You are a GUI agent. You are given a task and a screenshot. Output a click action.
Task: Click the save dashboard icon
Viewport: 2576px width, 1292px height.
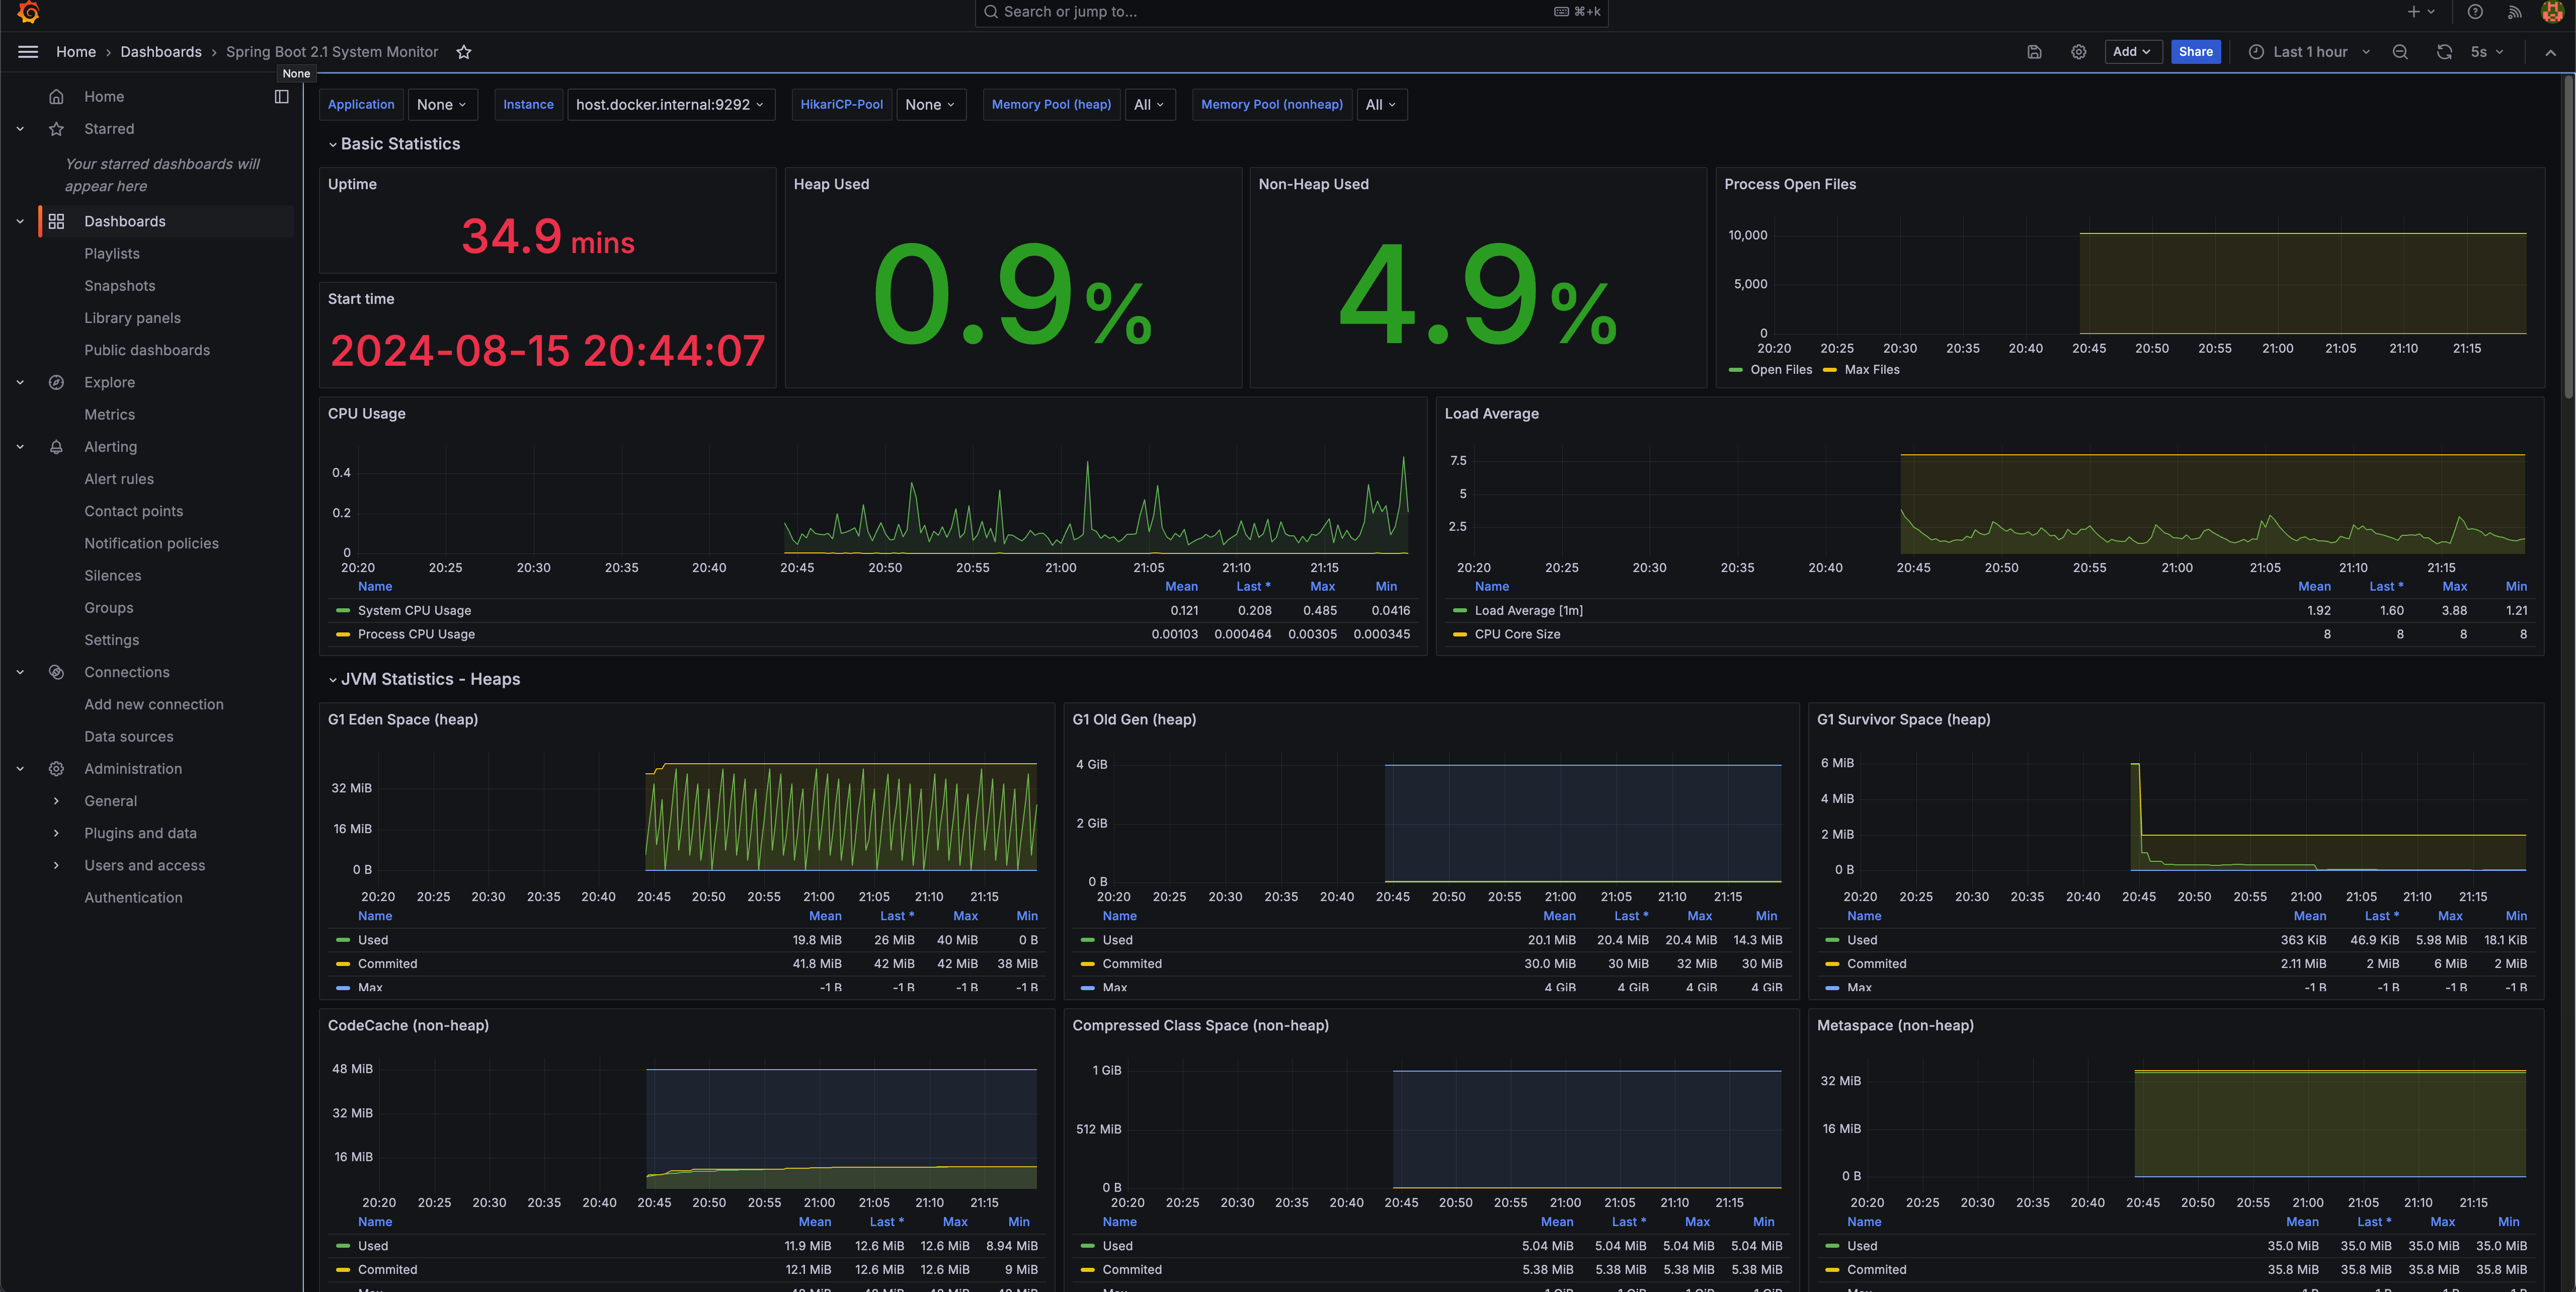coord(2034,52)
